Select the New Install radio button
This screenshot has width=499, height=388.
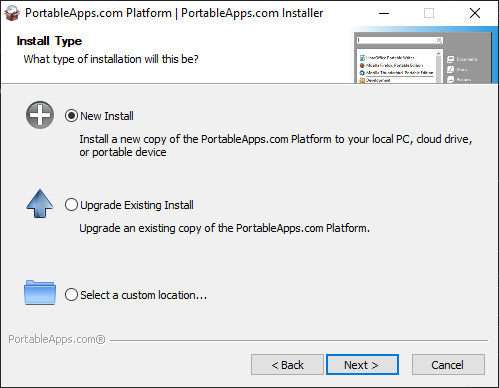71,116
